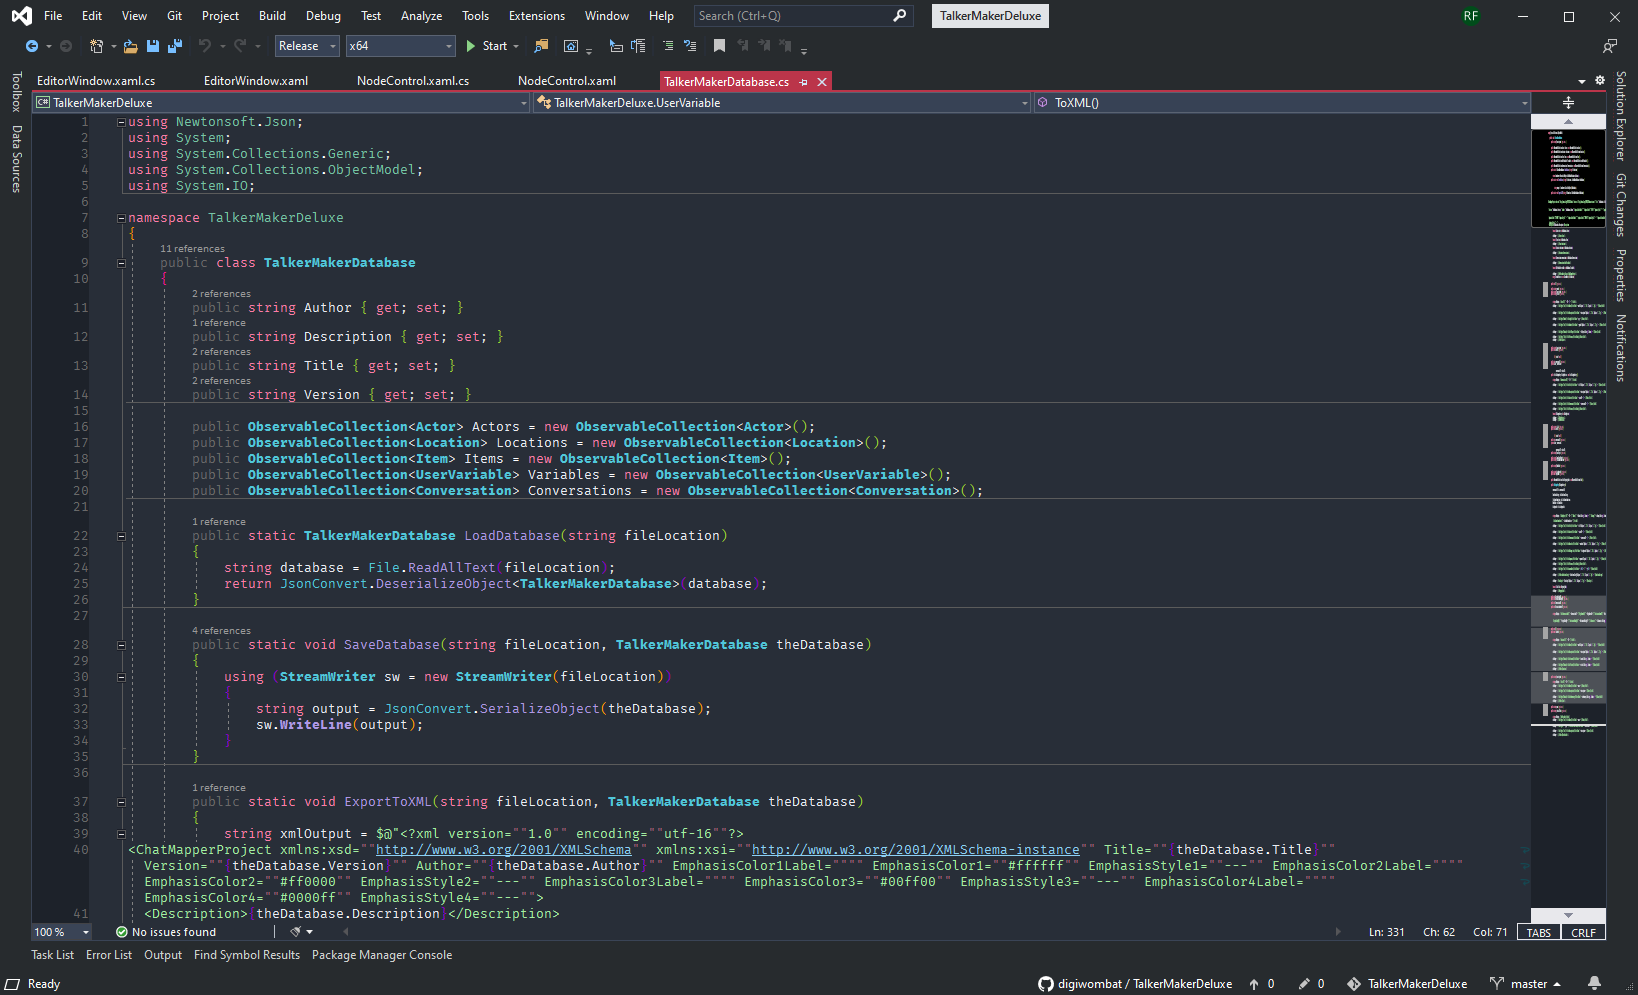The width and height of the screenshot is (1638, 995).
Task: Toggle a bookmark with the bookmark icon
Action: (x=719, y=46)
